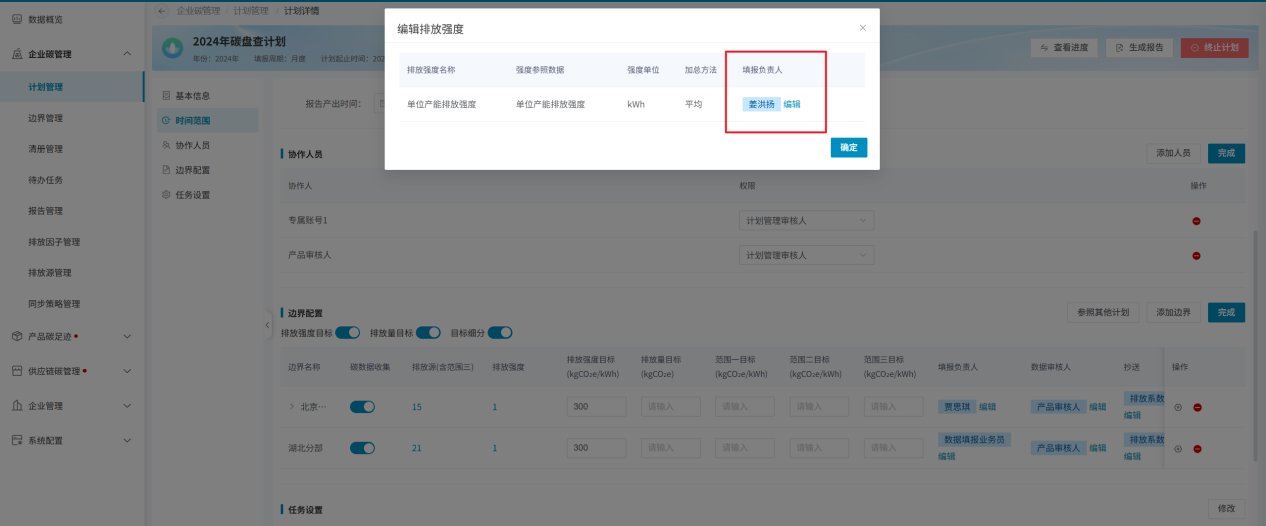The width and height of the screenshot is (1266, 526).
Task: Click 排放强度目标 input for 北京 row
Action: coord(596,407)
